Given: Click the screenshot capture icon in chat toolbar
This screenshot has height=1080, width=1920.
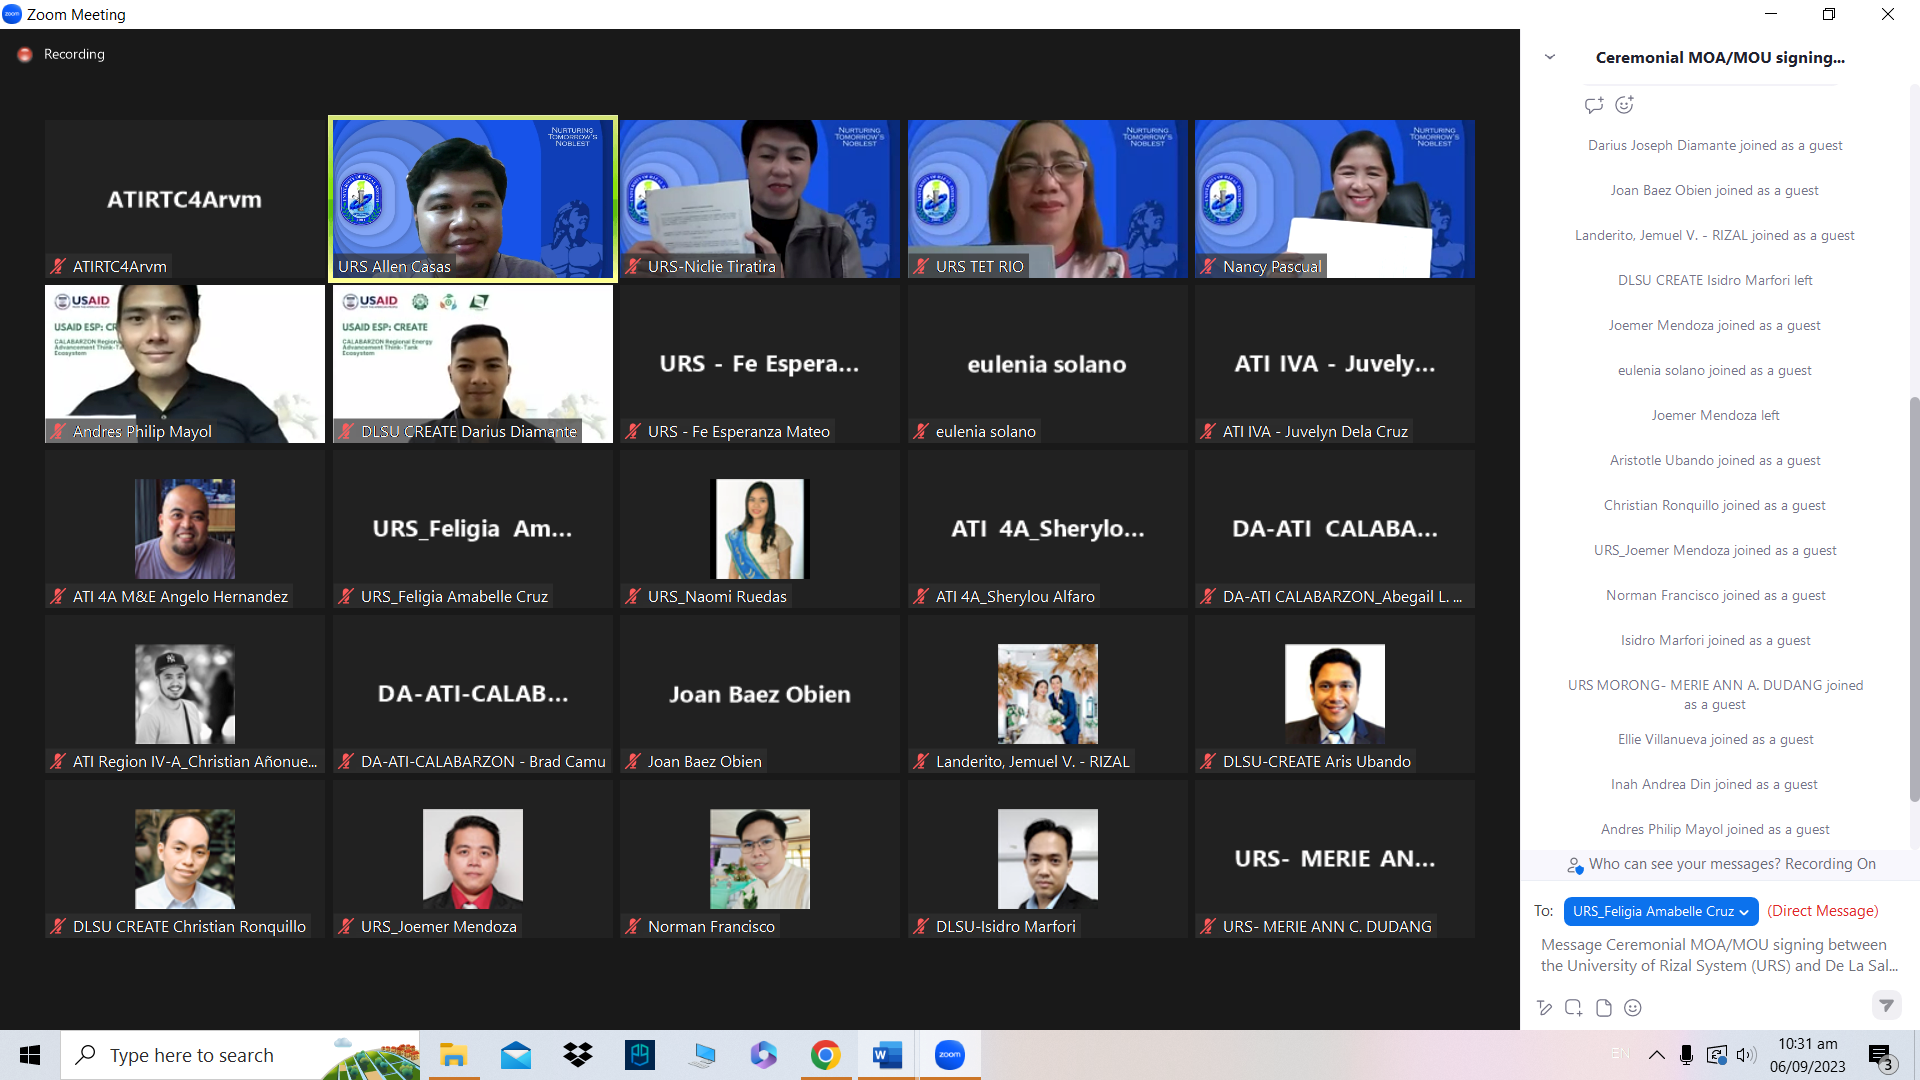Looking at the screenshot, I should pyautogui.click(x=1574, y=1008).
